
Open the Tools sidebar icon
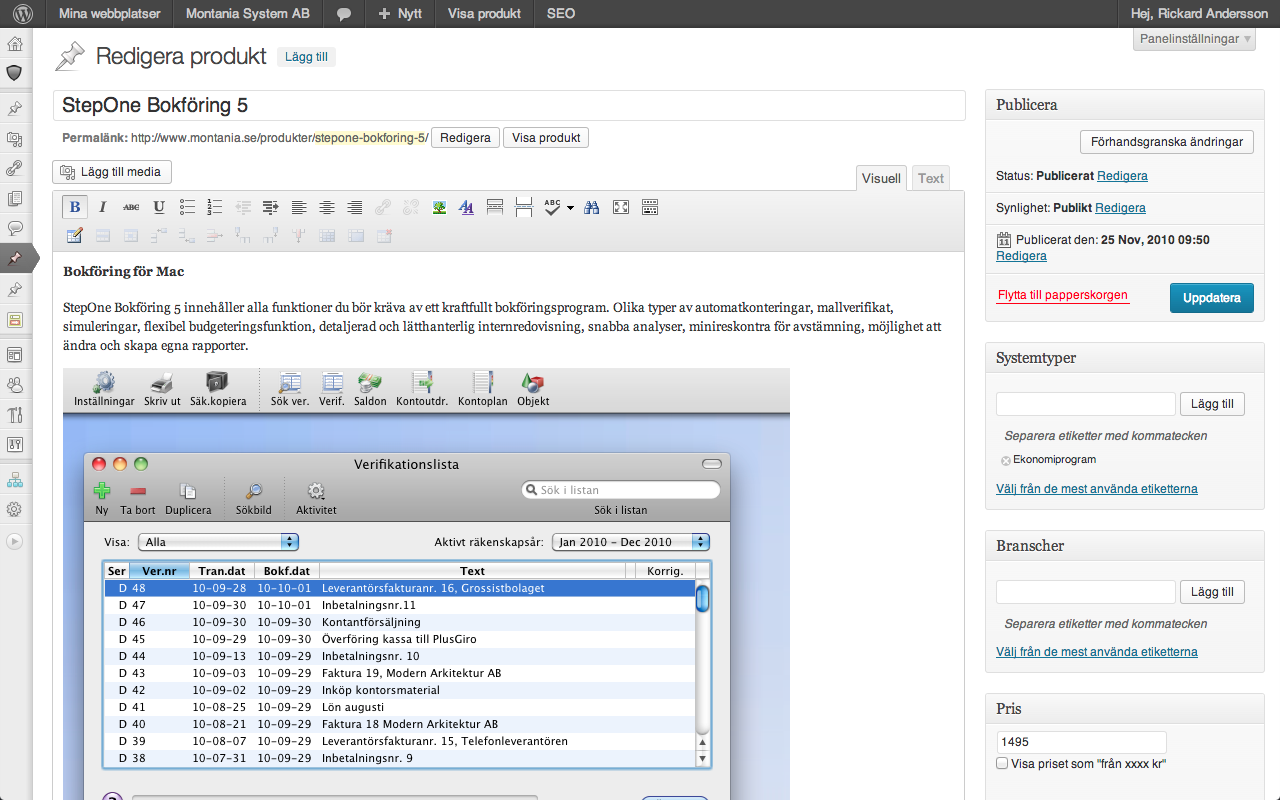coord(15,414)
